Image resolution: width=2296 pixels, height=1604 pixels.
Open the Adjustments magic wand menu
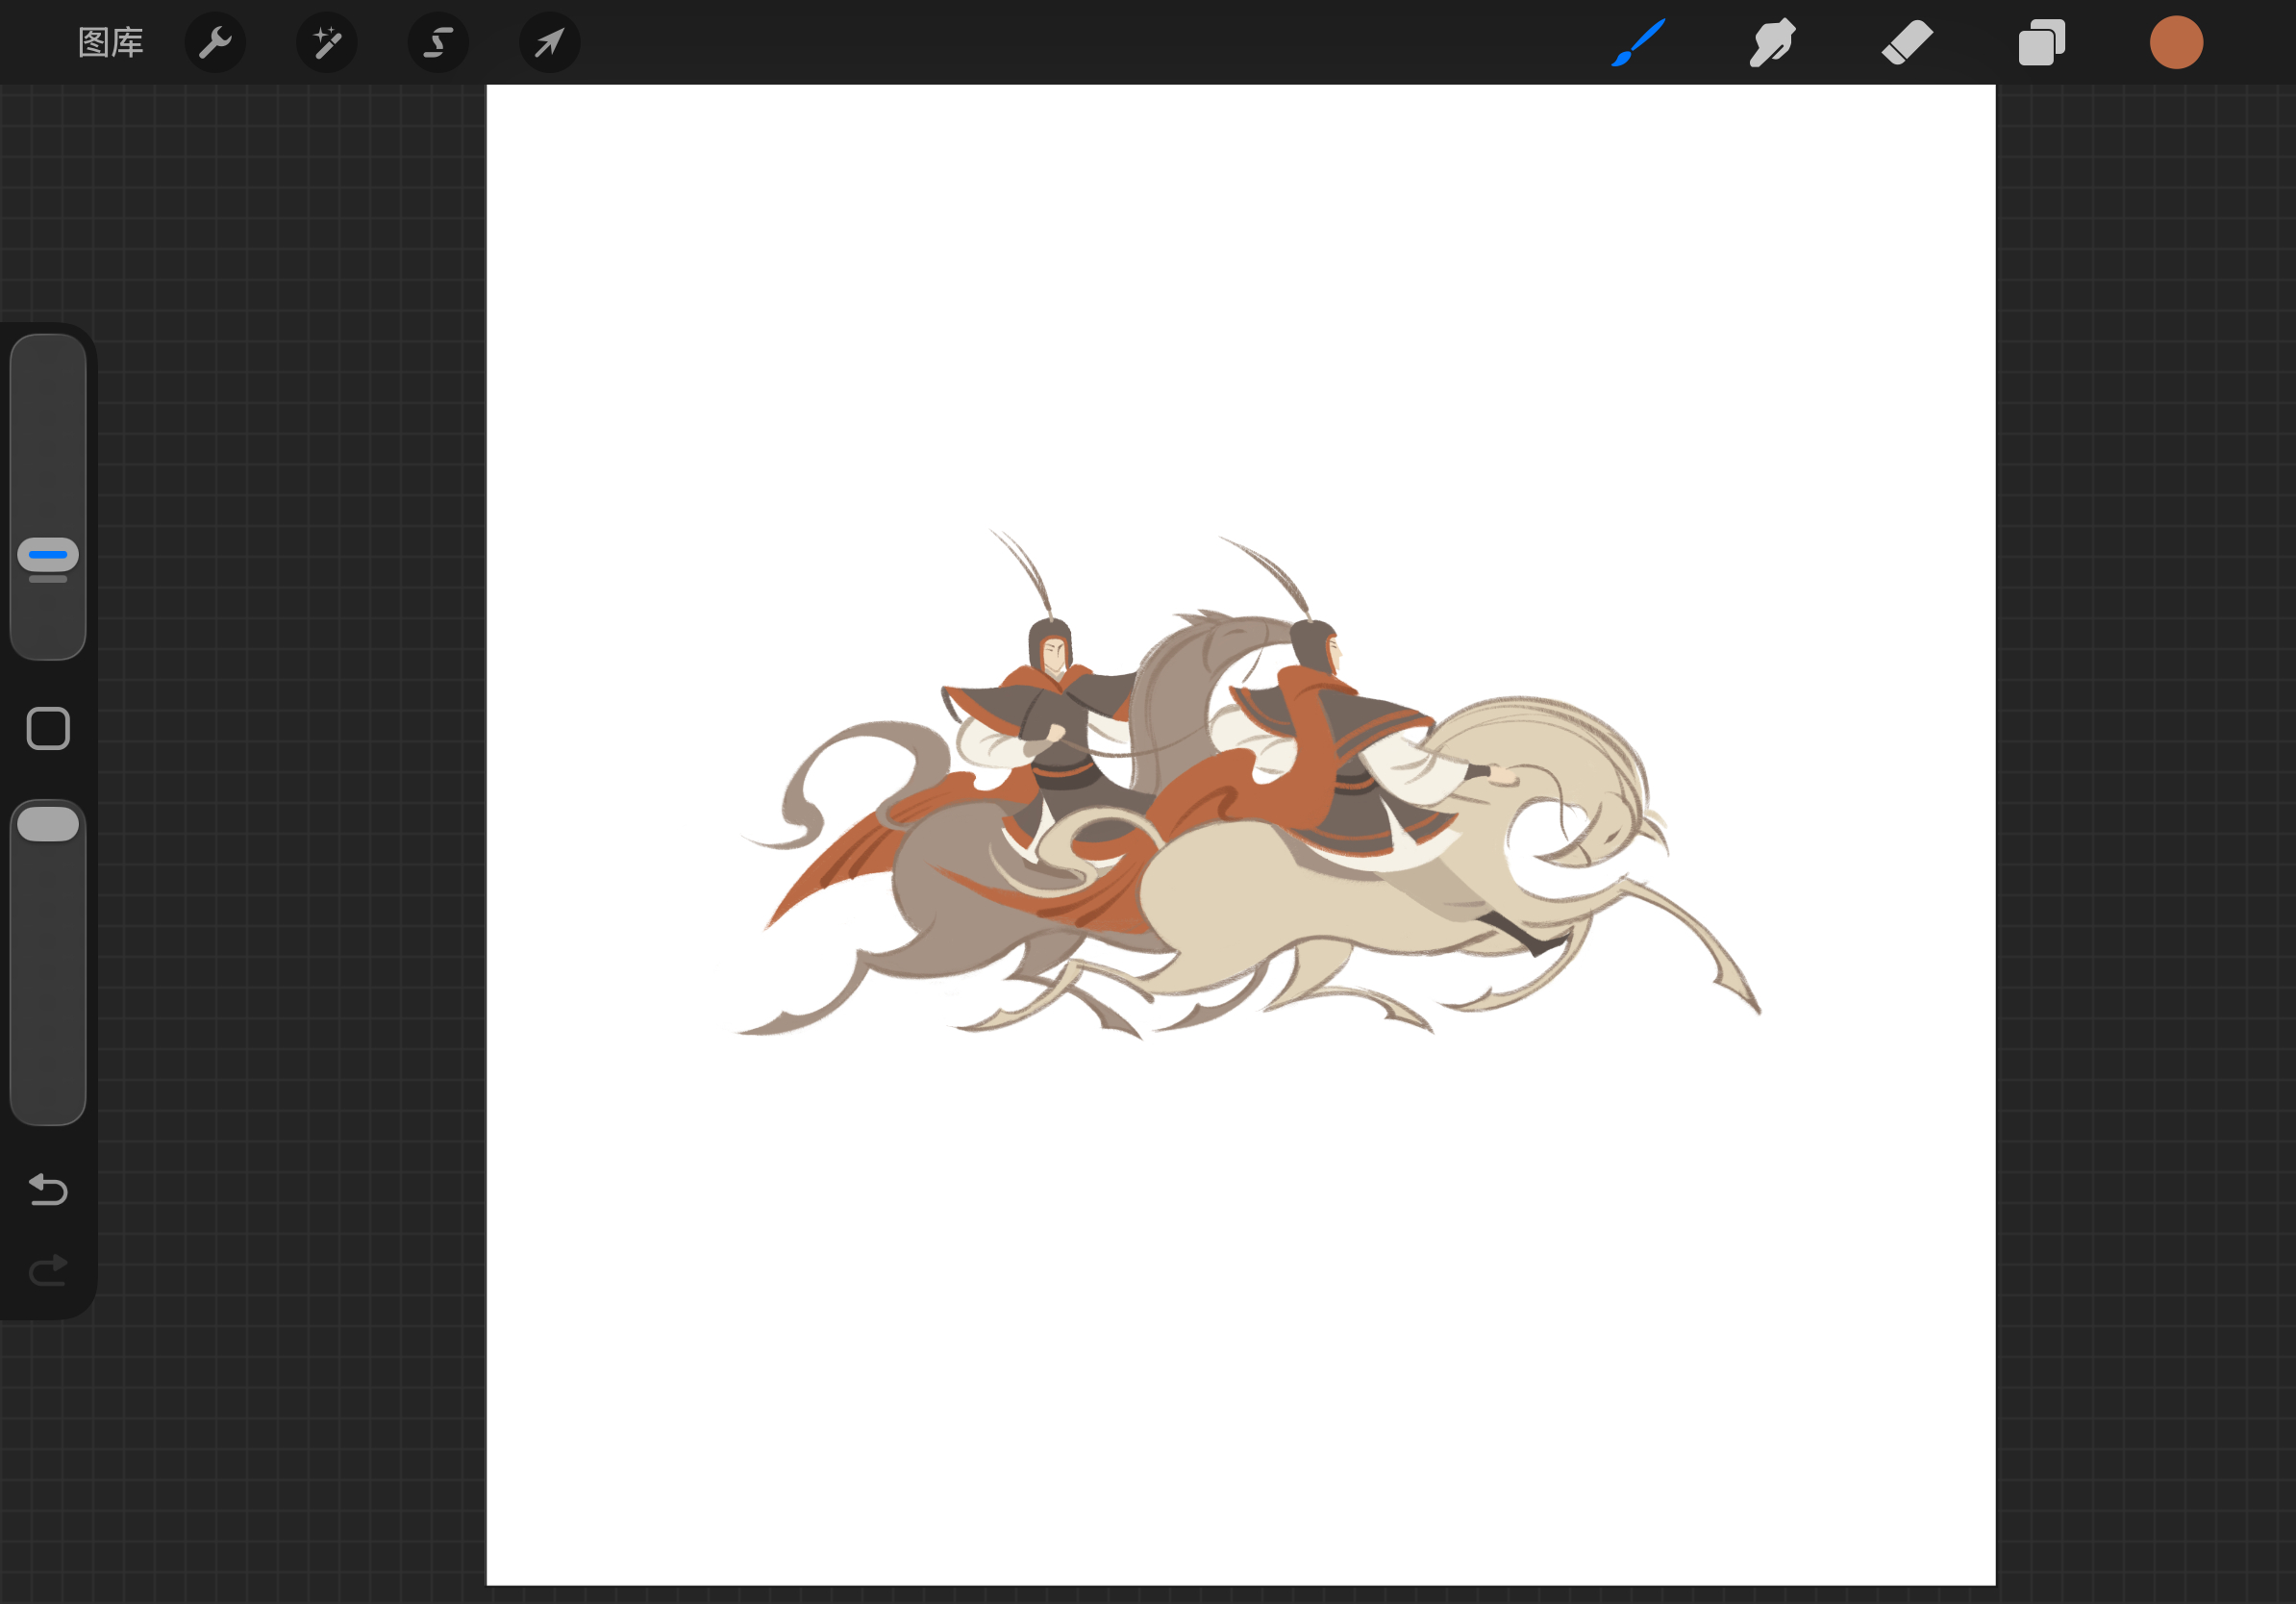tap(327, 43)
